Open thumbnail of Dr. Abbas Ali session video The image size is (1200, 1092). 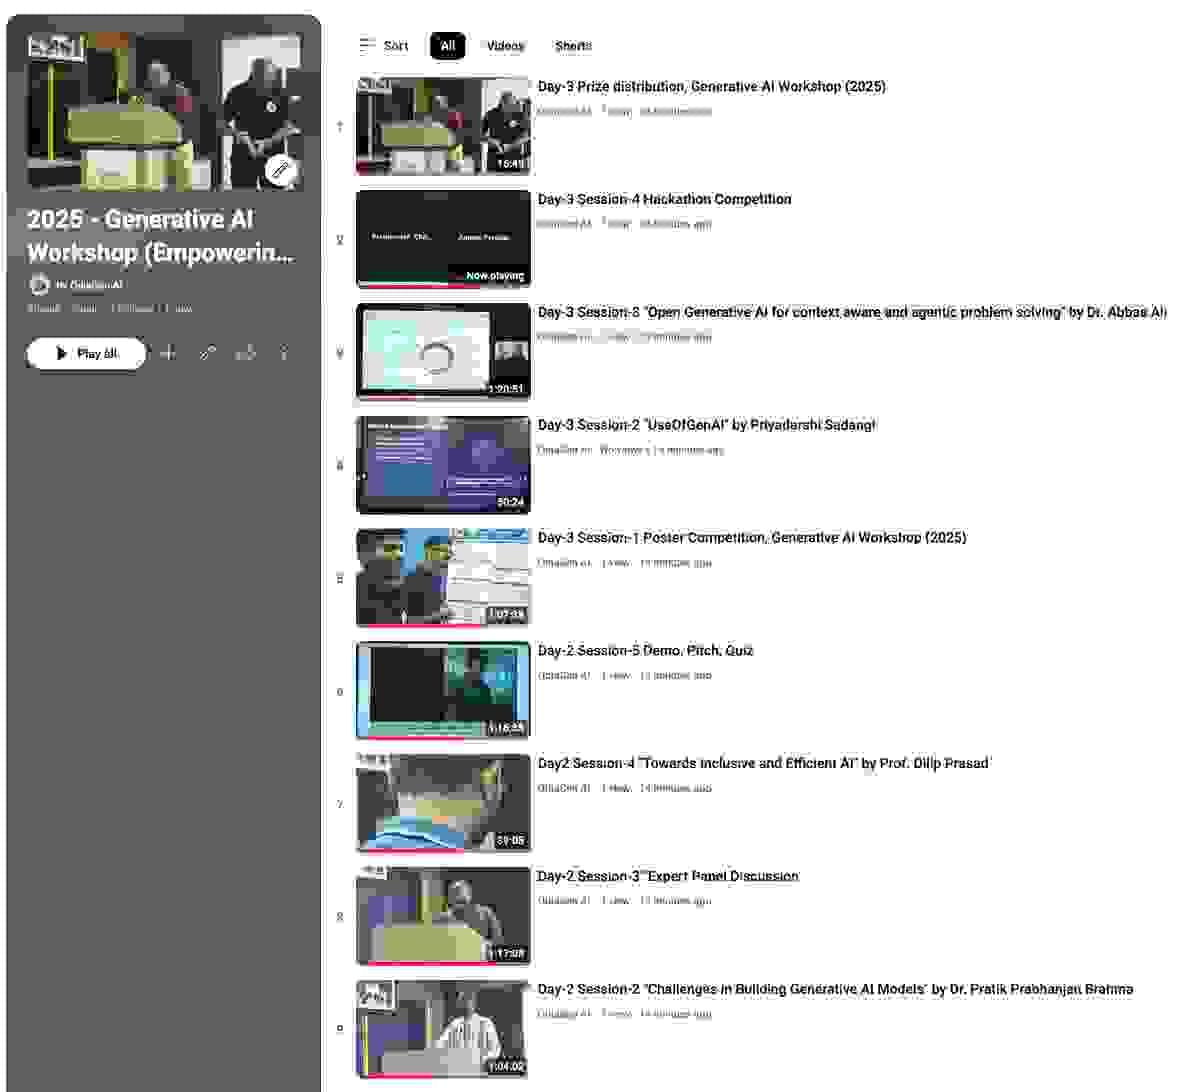(443, 352)
